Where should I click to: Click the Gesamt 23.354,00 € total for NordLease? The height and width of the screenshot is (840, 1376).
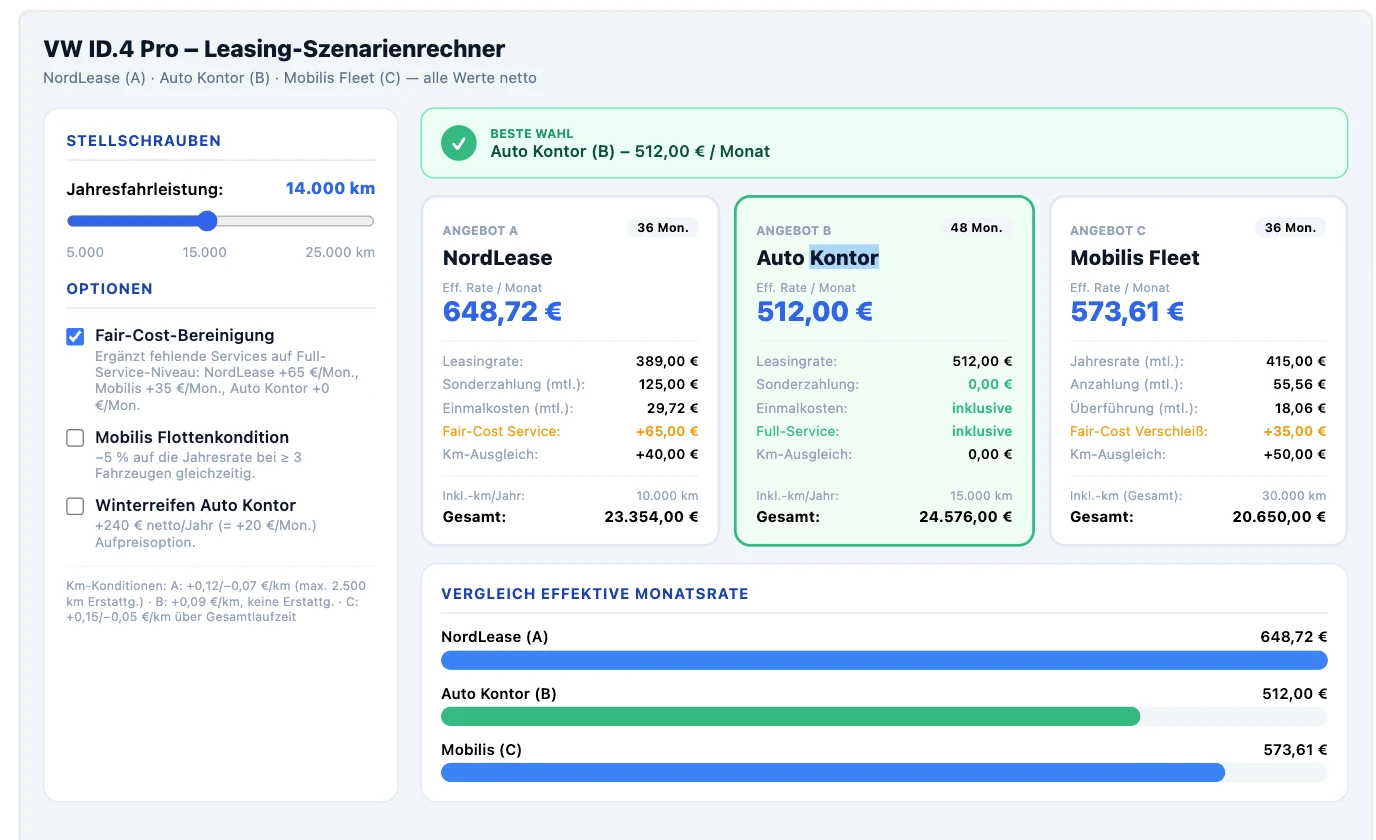[x=651, y=517]
